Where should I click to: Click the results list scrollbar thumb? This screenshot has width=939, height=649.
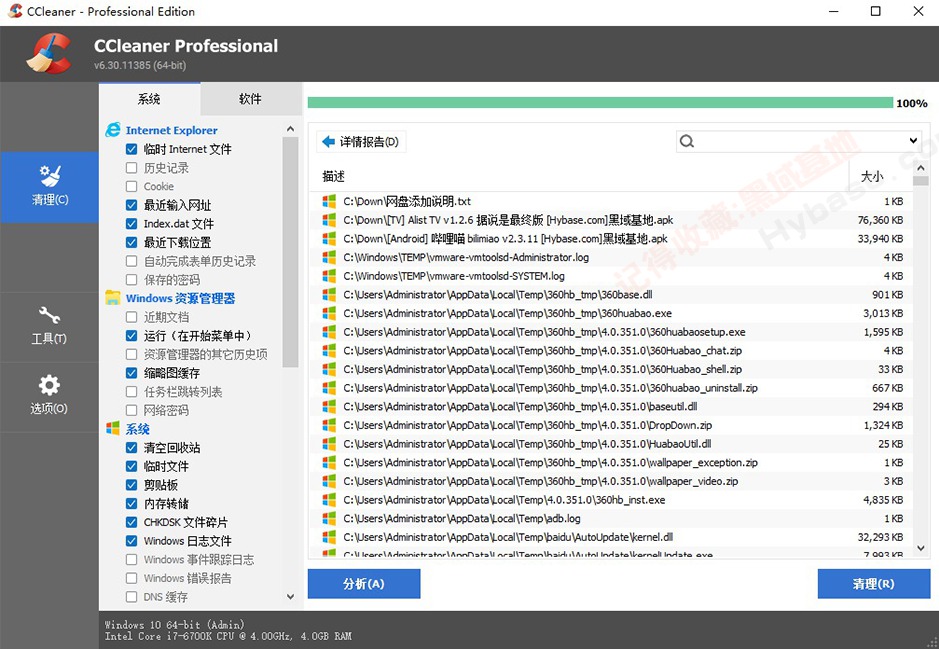tap(921, 180)
